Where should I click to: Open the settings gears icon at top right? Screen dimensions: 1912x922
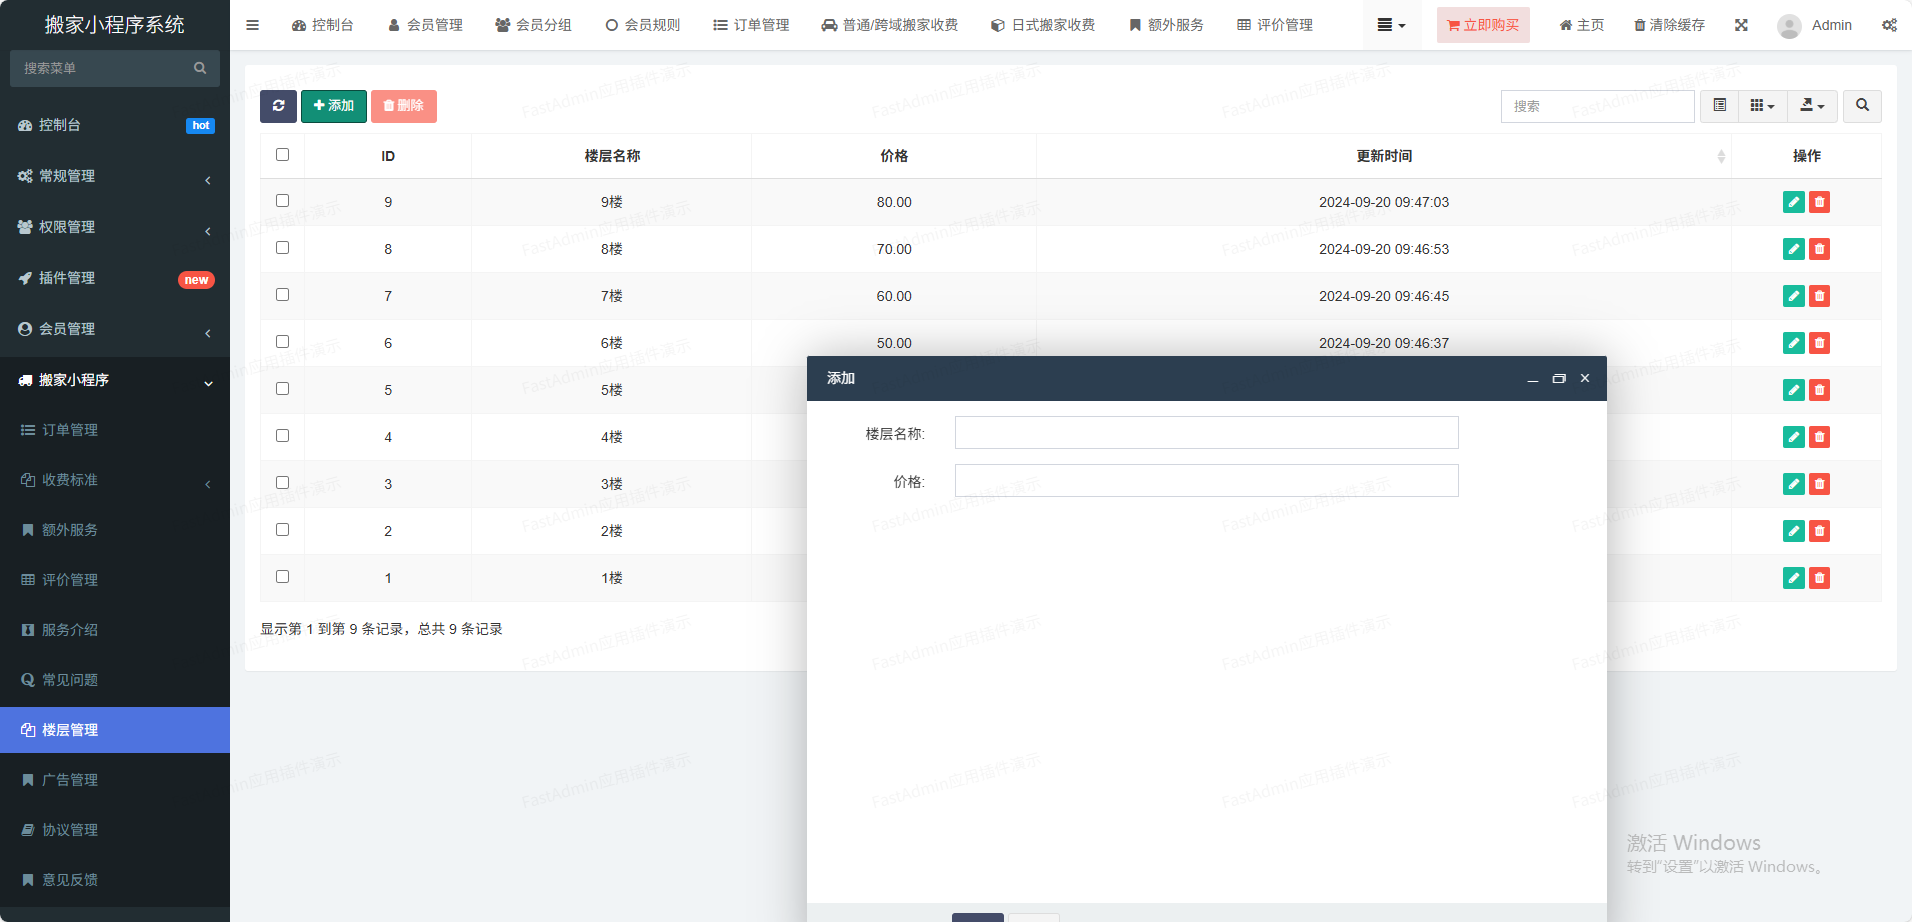click(1888, 25)
